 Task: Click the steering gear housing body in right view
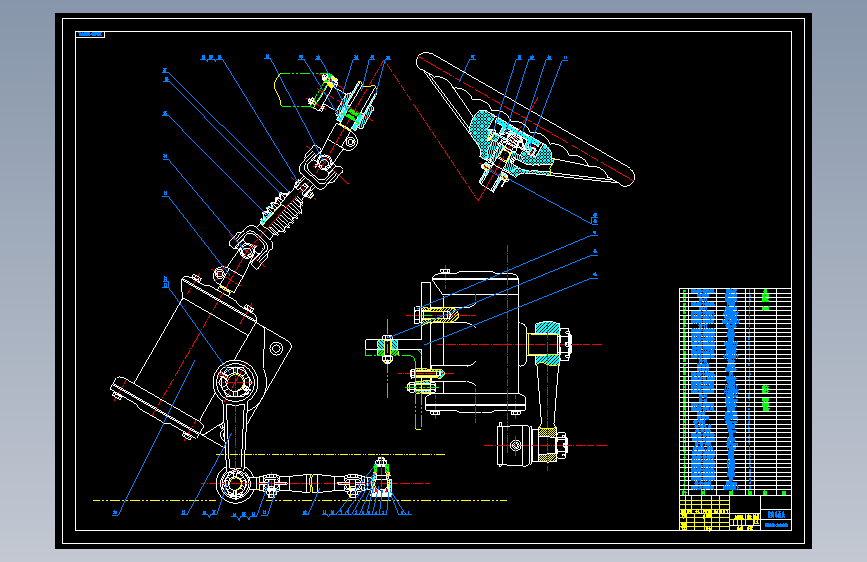(x=476, y=342)
